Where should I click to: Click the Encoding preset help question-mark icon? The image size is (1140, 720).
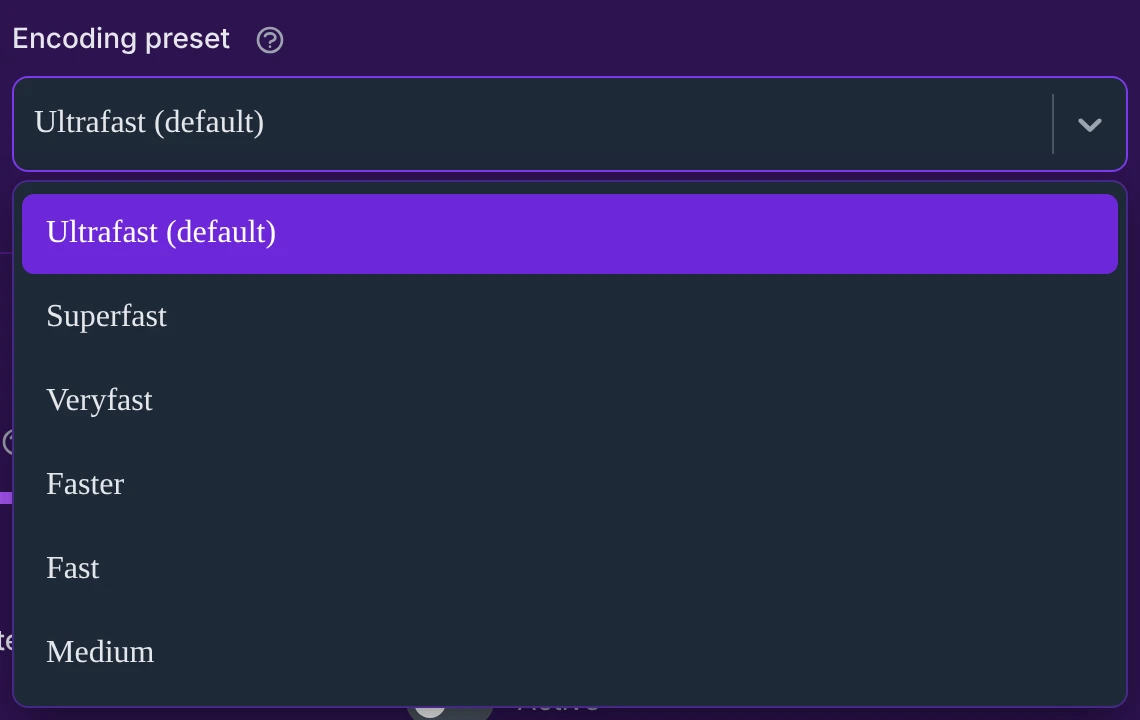tap(270, 40)
